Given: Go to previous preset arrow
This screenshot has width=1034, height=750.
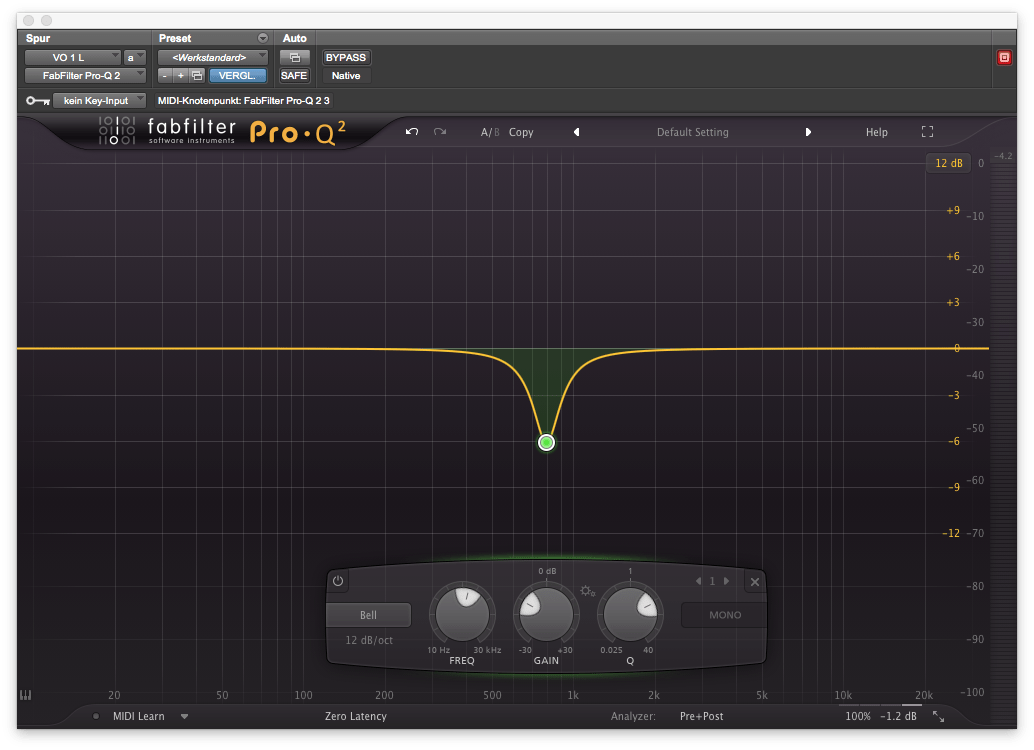Looking at the screenshot, I should (x=576, y=132).
